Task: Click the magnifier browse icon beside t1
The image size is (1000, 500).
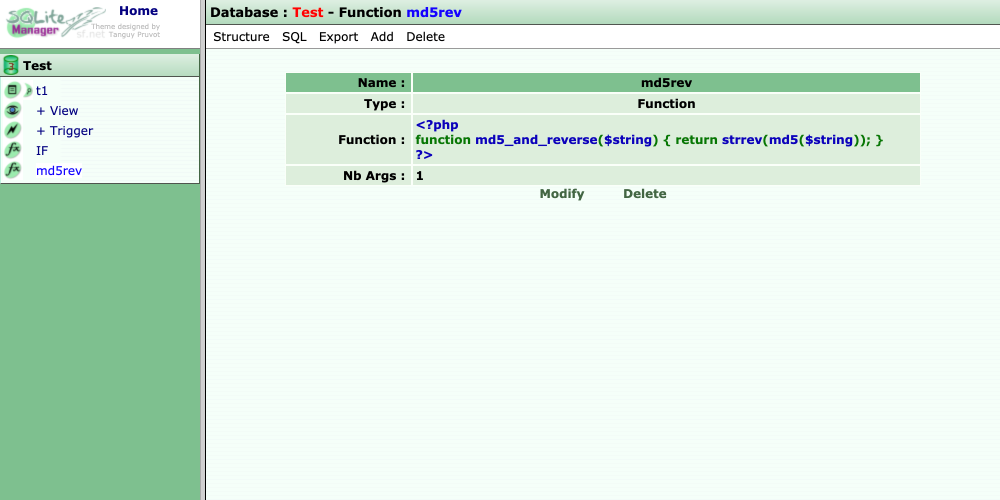Action: (28, 91)
